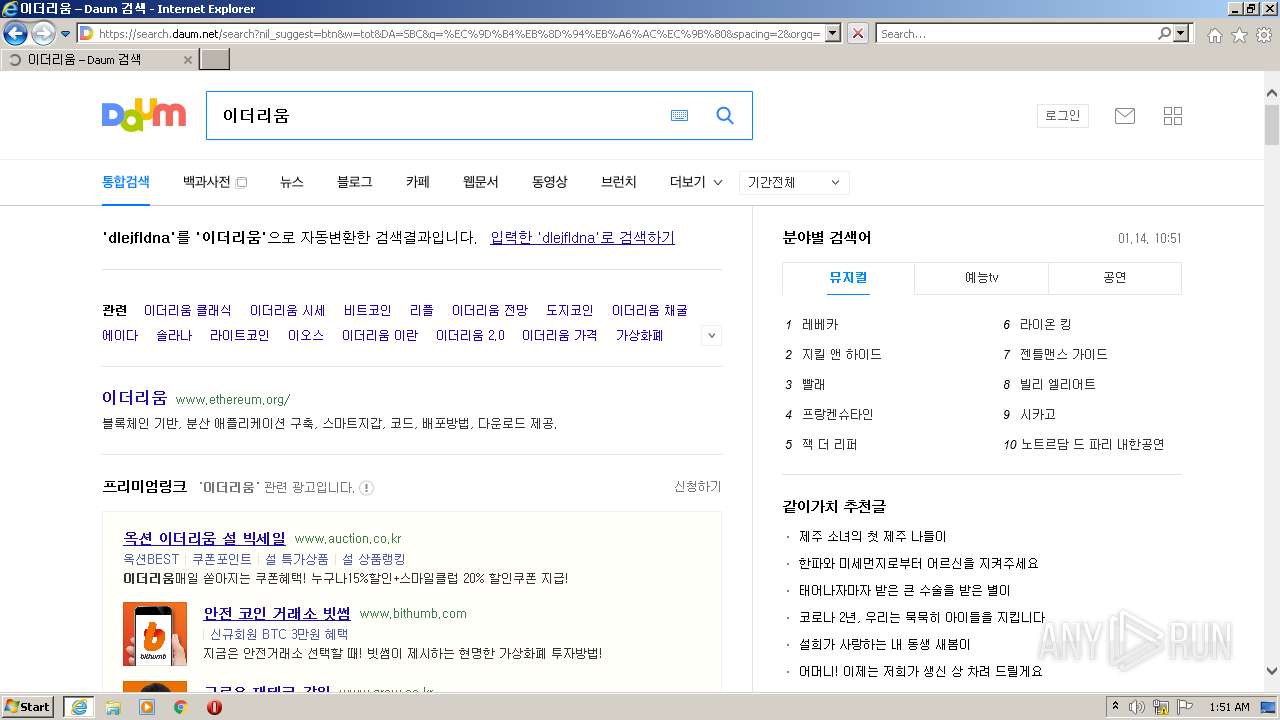The image size is (1280, 720).
Task: Click related term 이더리움 2.0
Action: 470,336
